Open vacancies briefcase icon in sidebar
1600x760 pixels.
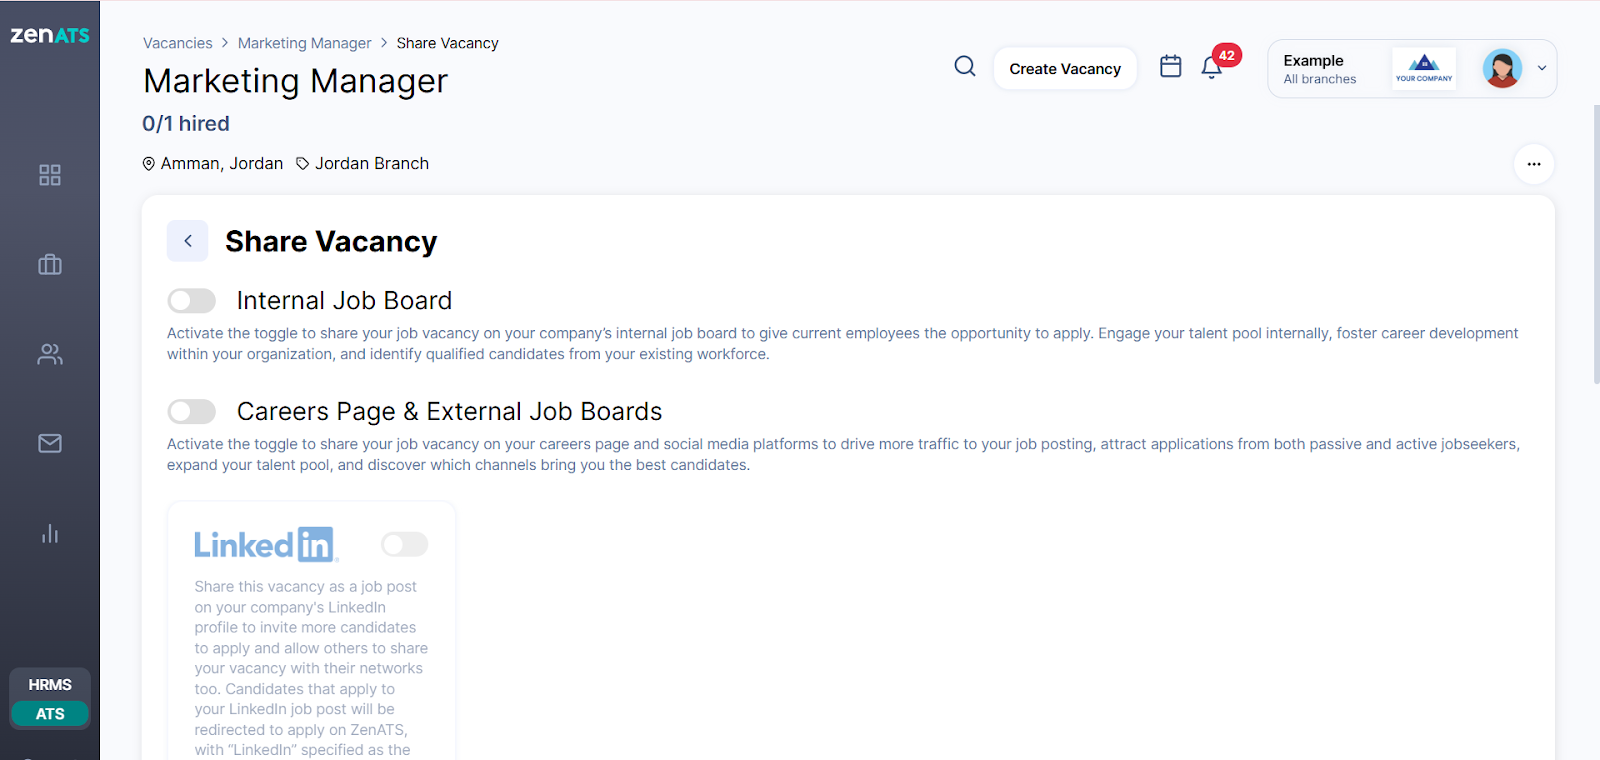[x=50, y=264]
